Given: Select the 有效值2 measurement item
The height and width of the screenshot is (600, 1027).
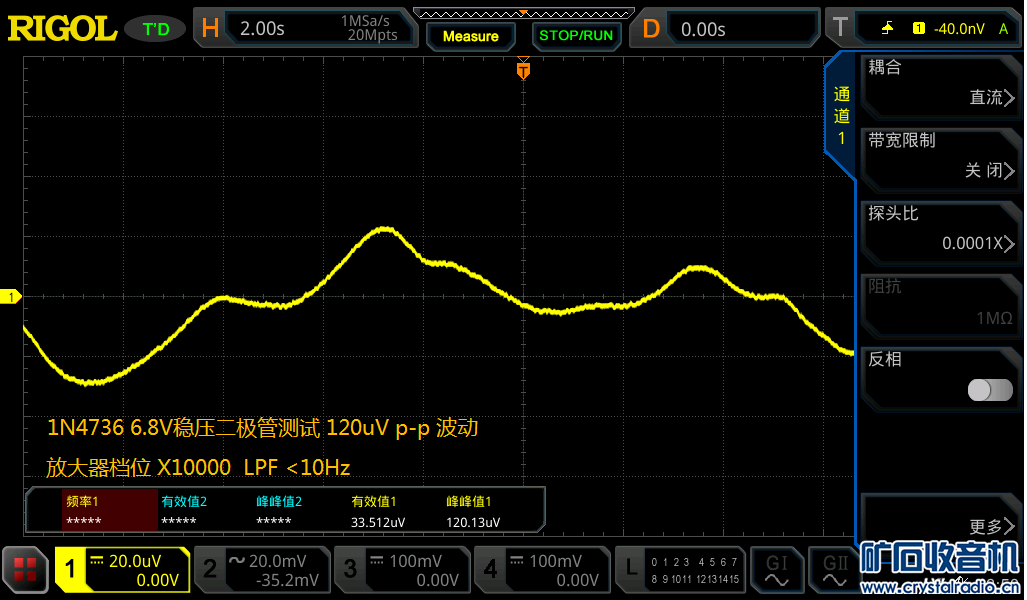Looking at the screenshot, I should (x=183, y=512).
